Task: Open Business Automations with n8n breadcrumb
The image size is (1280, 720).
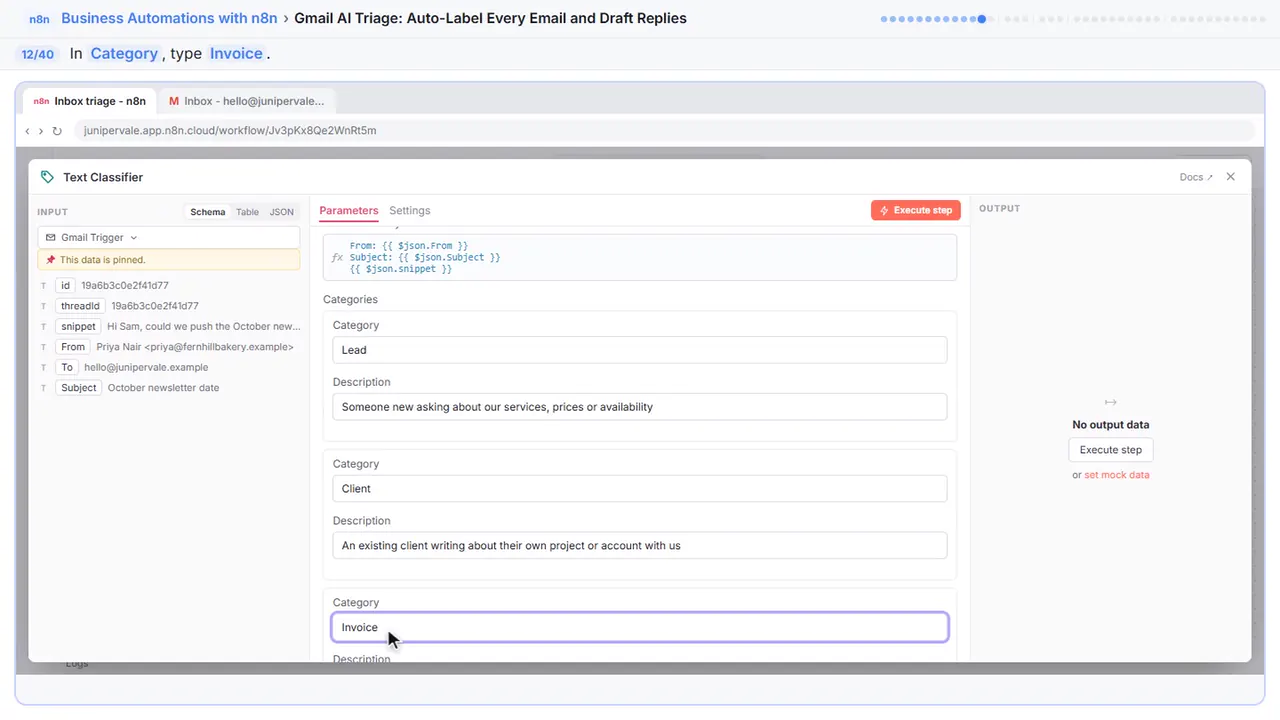Action: click(169, 19)
